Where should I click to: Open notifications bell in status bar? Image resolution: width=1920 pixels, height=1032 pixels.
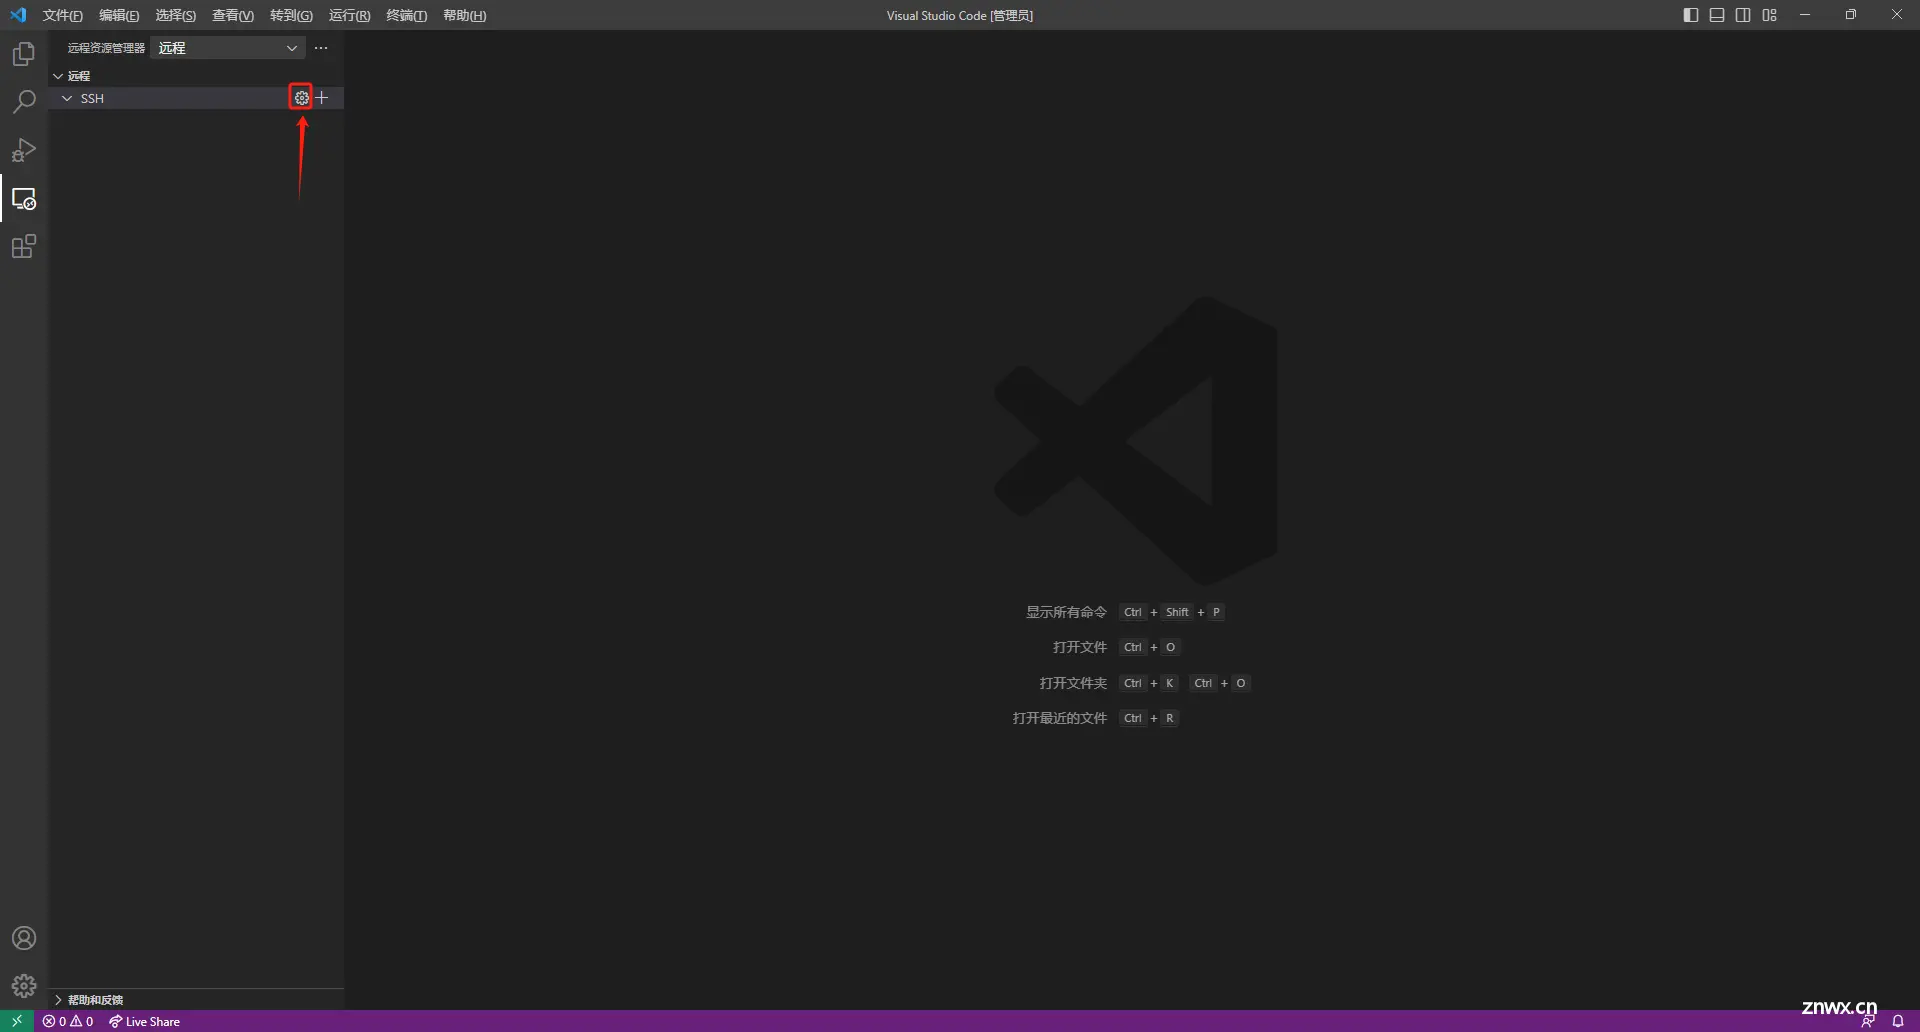1898,1021
